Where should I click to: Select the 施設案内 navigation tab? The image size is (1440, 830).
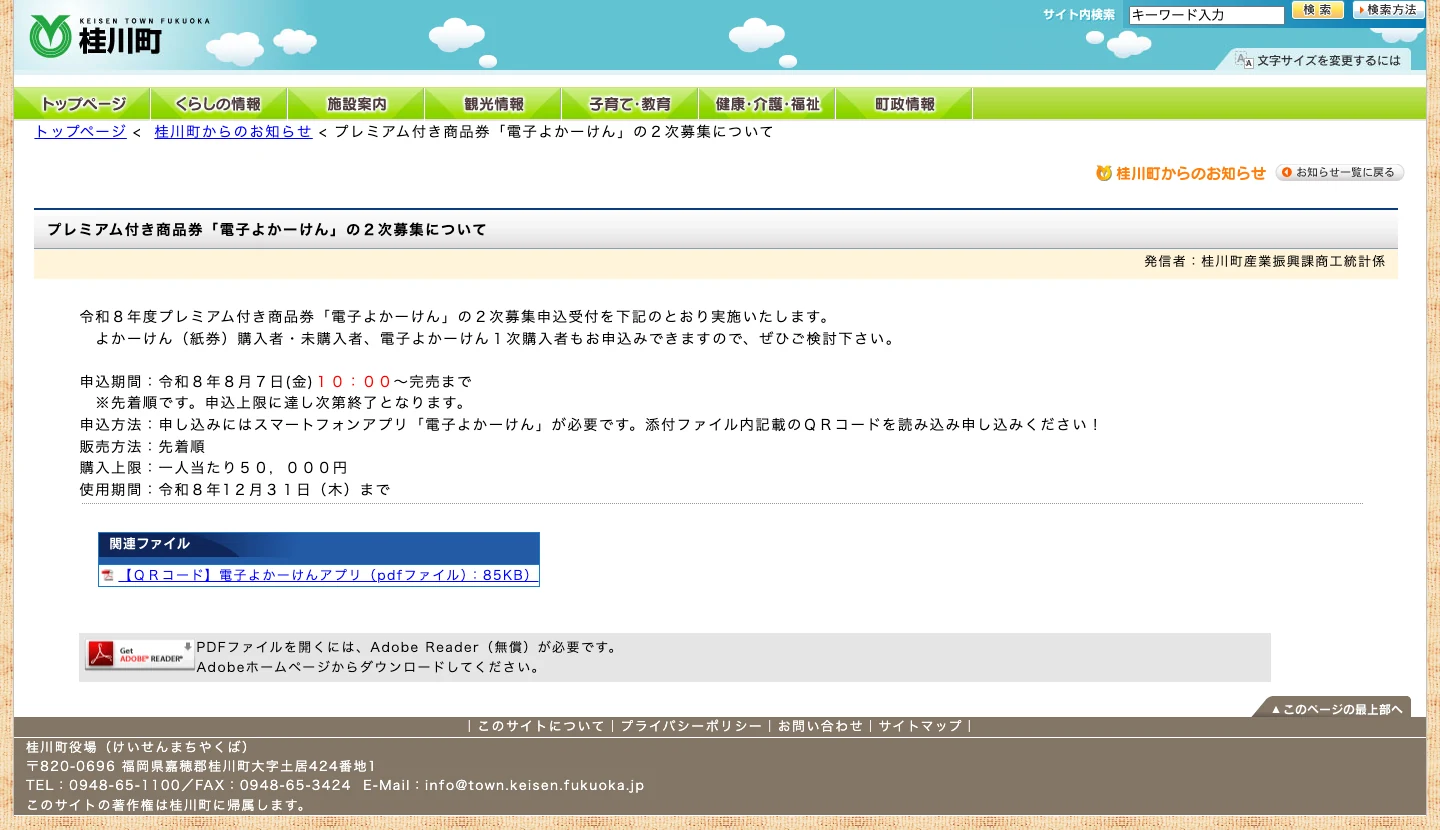pos(356,104)
